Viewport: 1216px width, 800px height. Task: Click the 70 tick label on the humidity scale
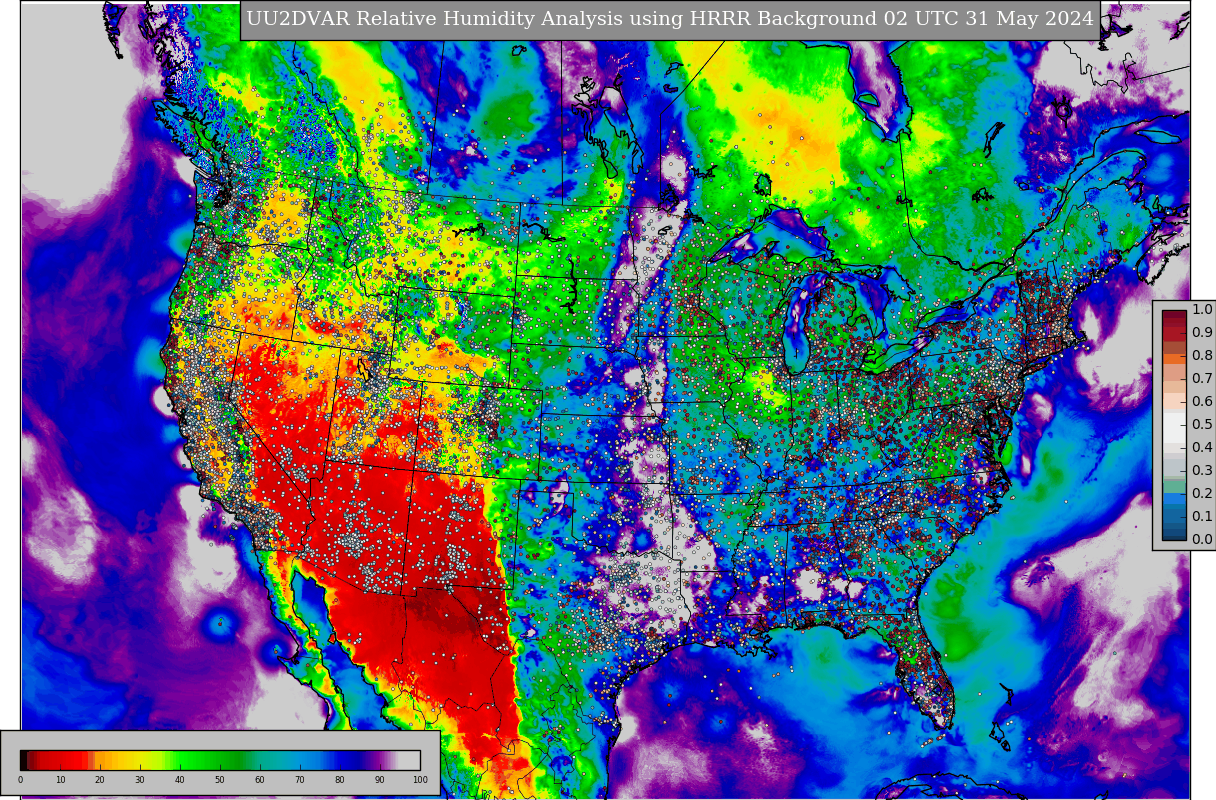[x=300, y=780]
